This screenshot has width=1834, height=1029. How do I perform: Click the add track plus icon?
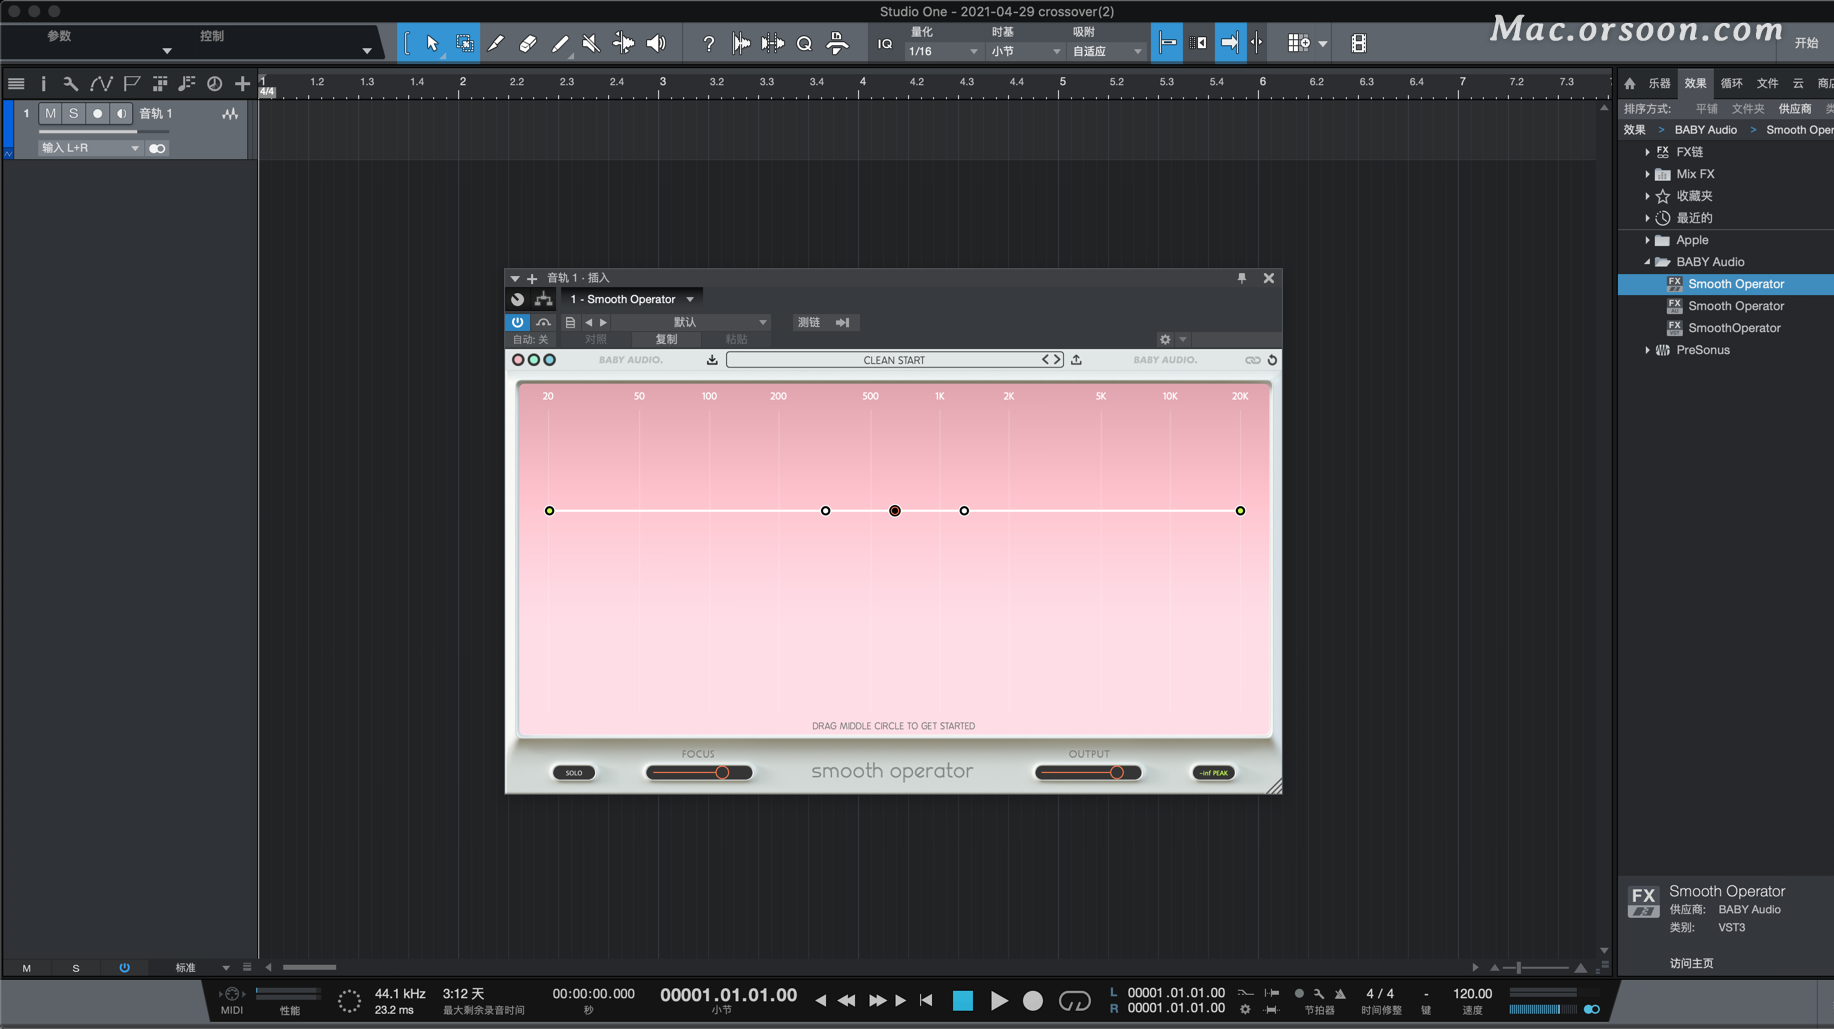242,84
